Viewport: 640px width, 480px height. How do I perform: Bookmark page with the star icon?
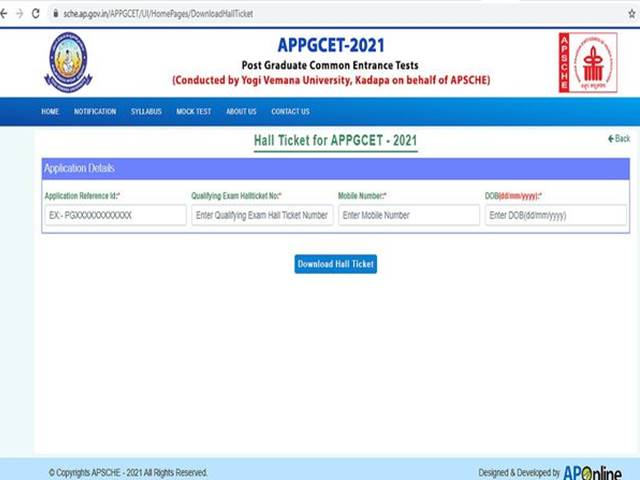(x=632, y=13)
